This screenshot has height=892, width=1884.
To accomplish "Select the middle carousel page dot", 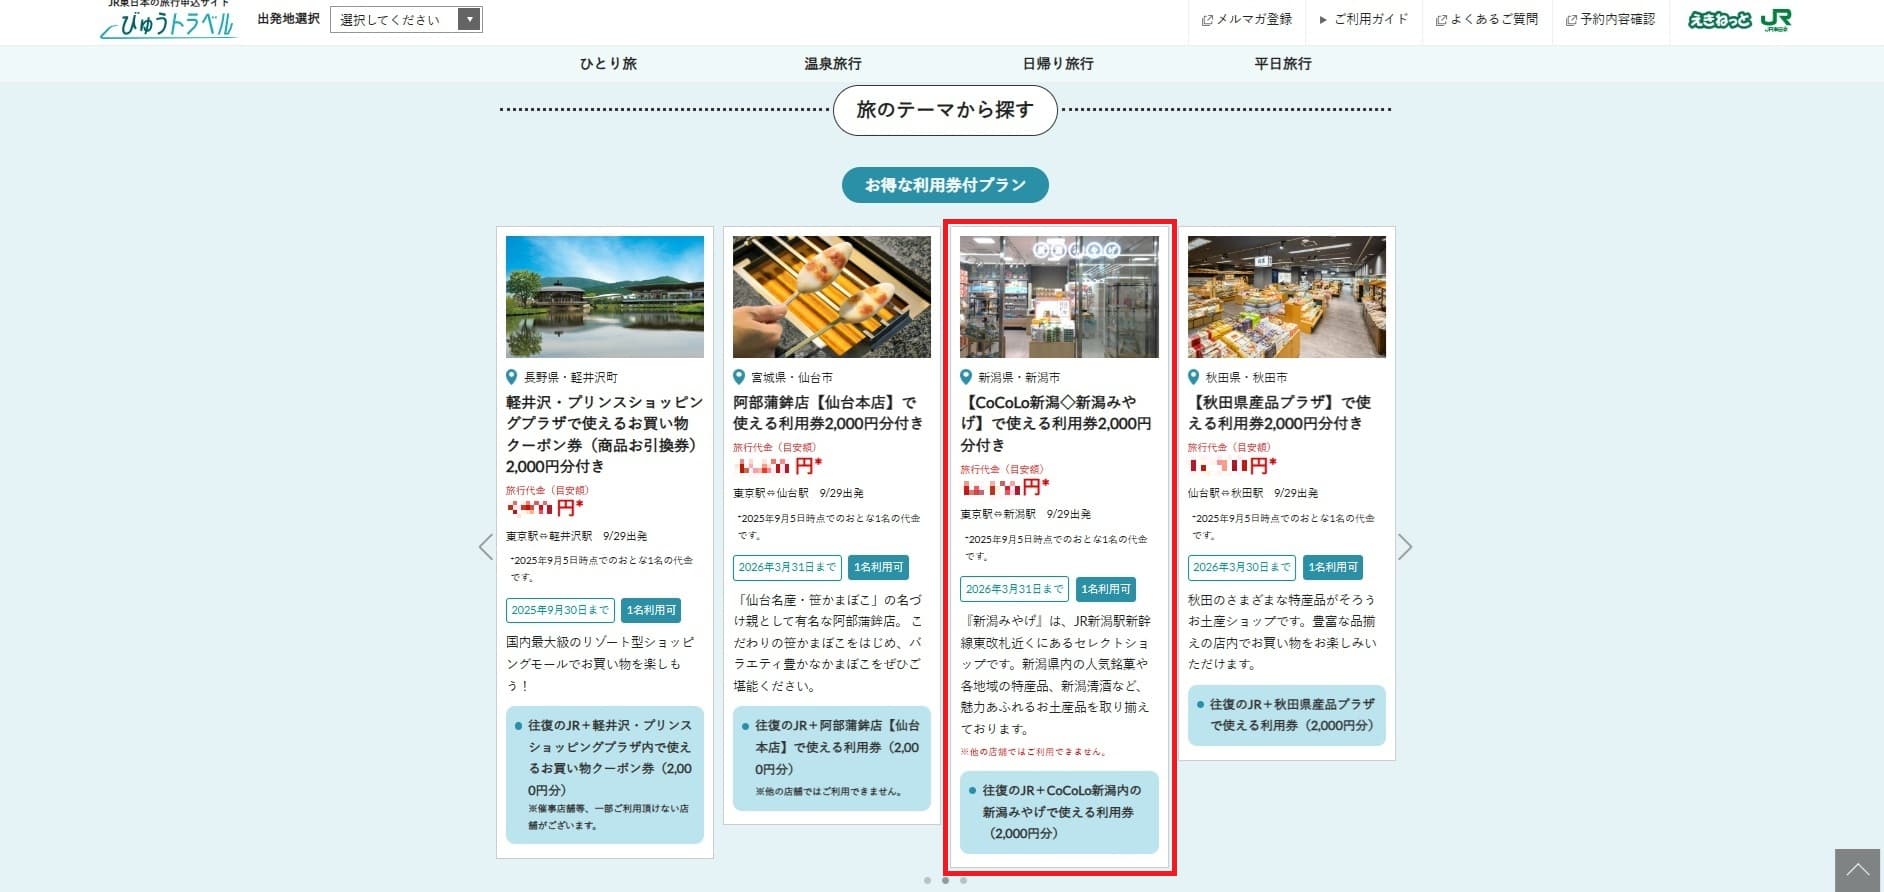I will point(945,881).
